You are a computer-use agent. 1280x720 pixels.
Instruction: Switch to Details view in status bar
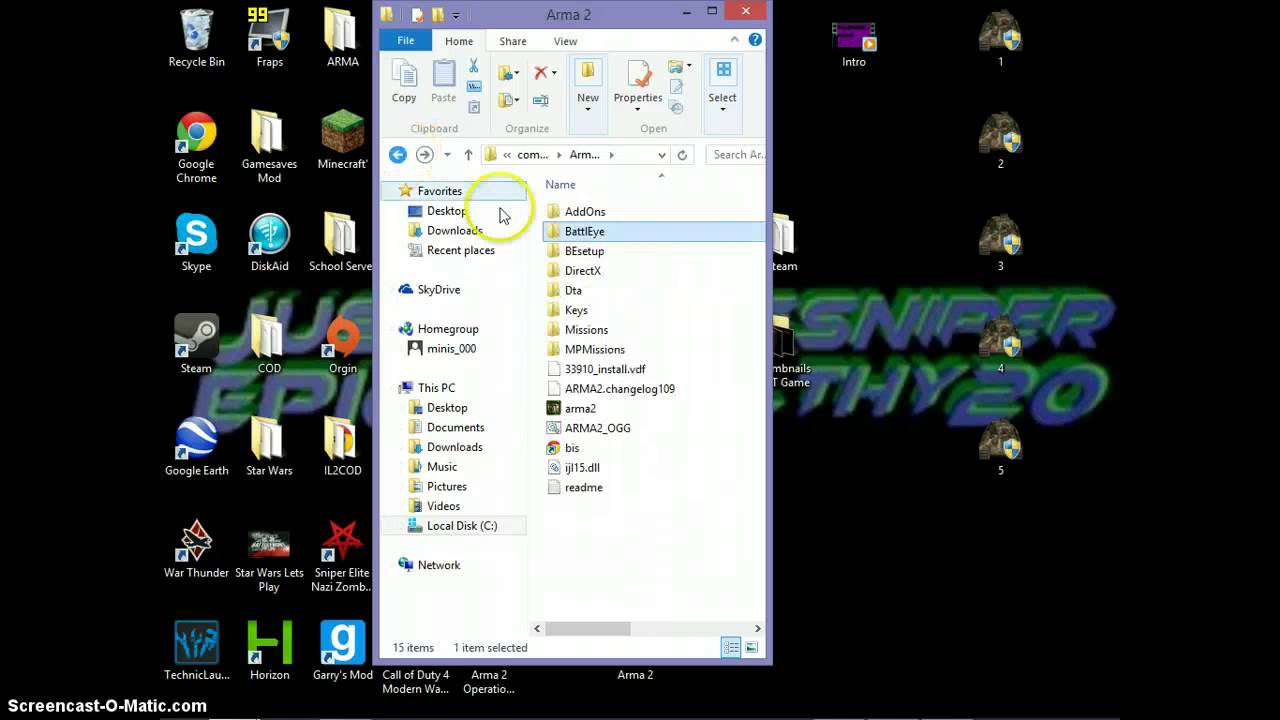coord(731,648)
